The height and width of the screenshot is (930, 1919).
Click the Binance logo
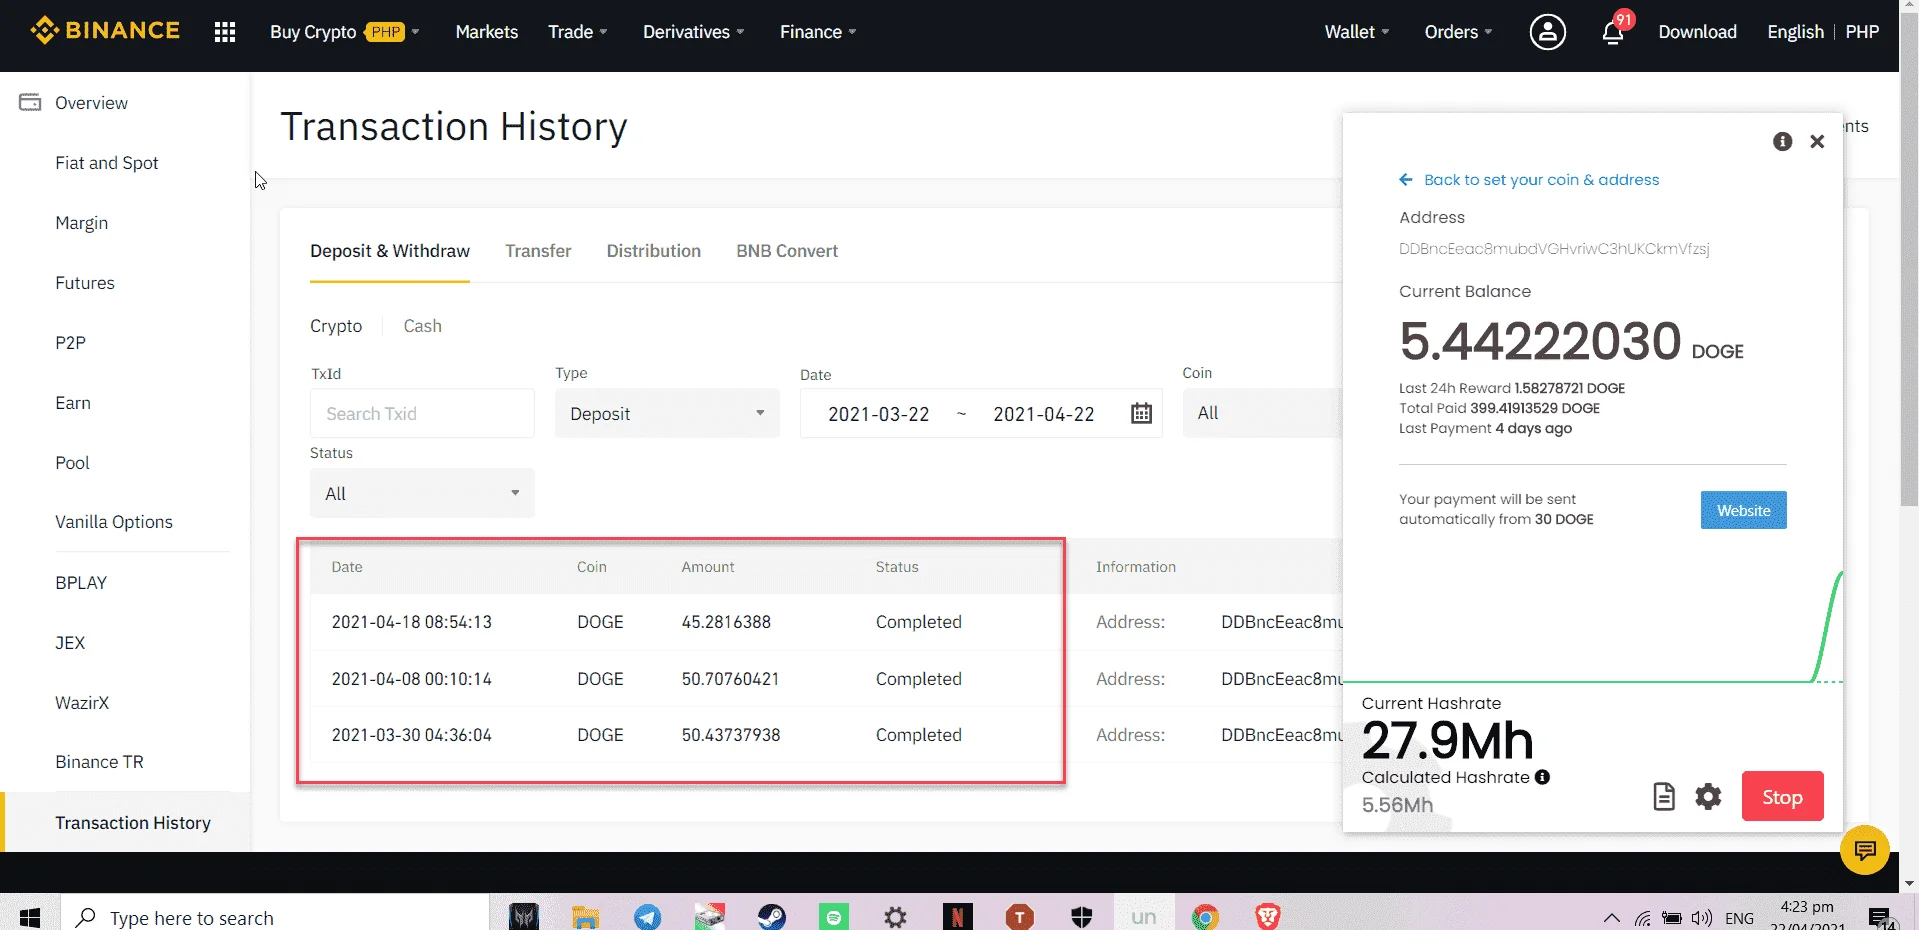pyautogui.click(x=105, y=31)
